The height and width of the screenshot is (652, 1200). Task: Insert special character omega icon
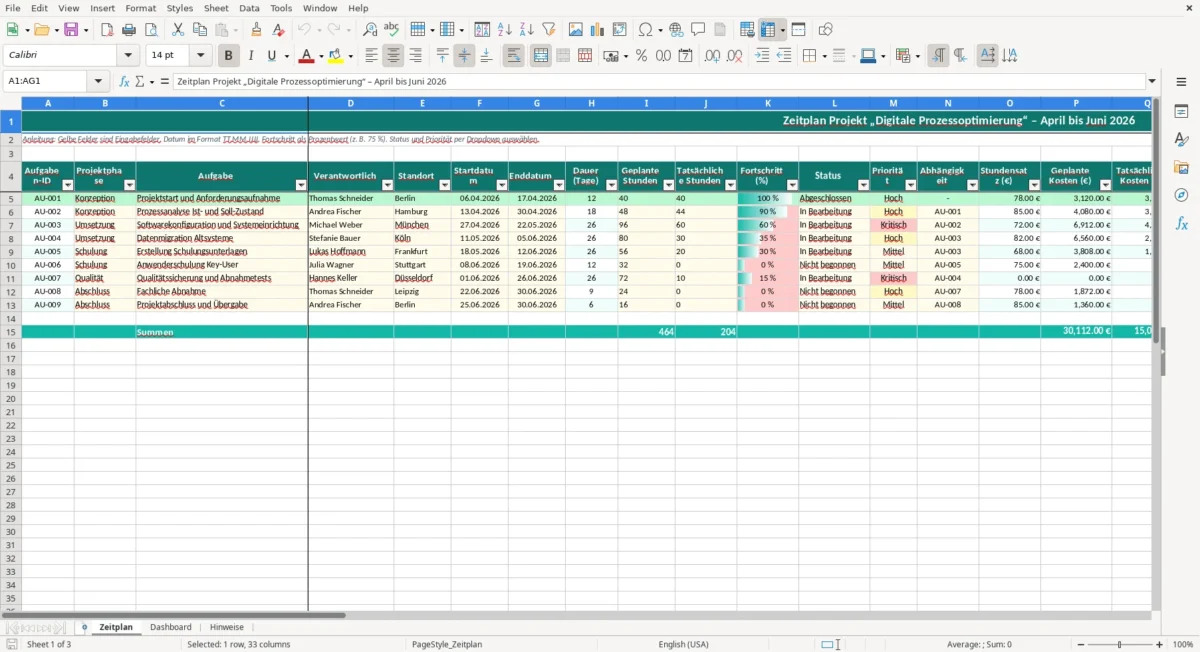click(645, 30)
